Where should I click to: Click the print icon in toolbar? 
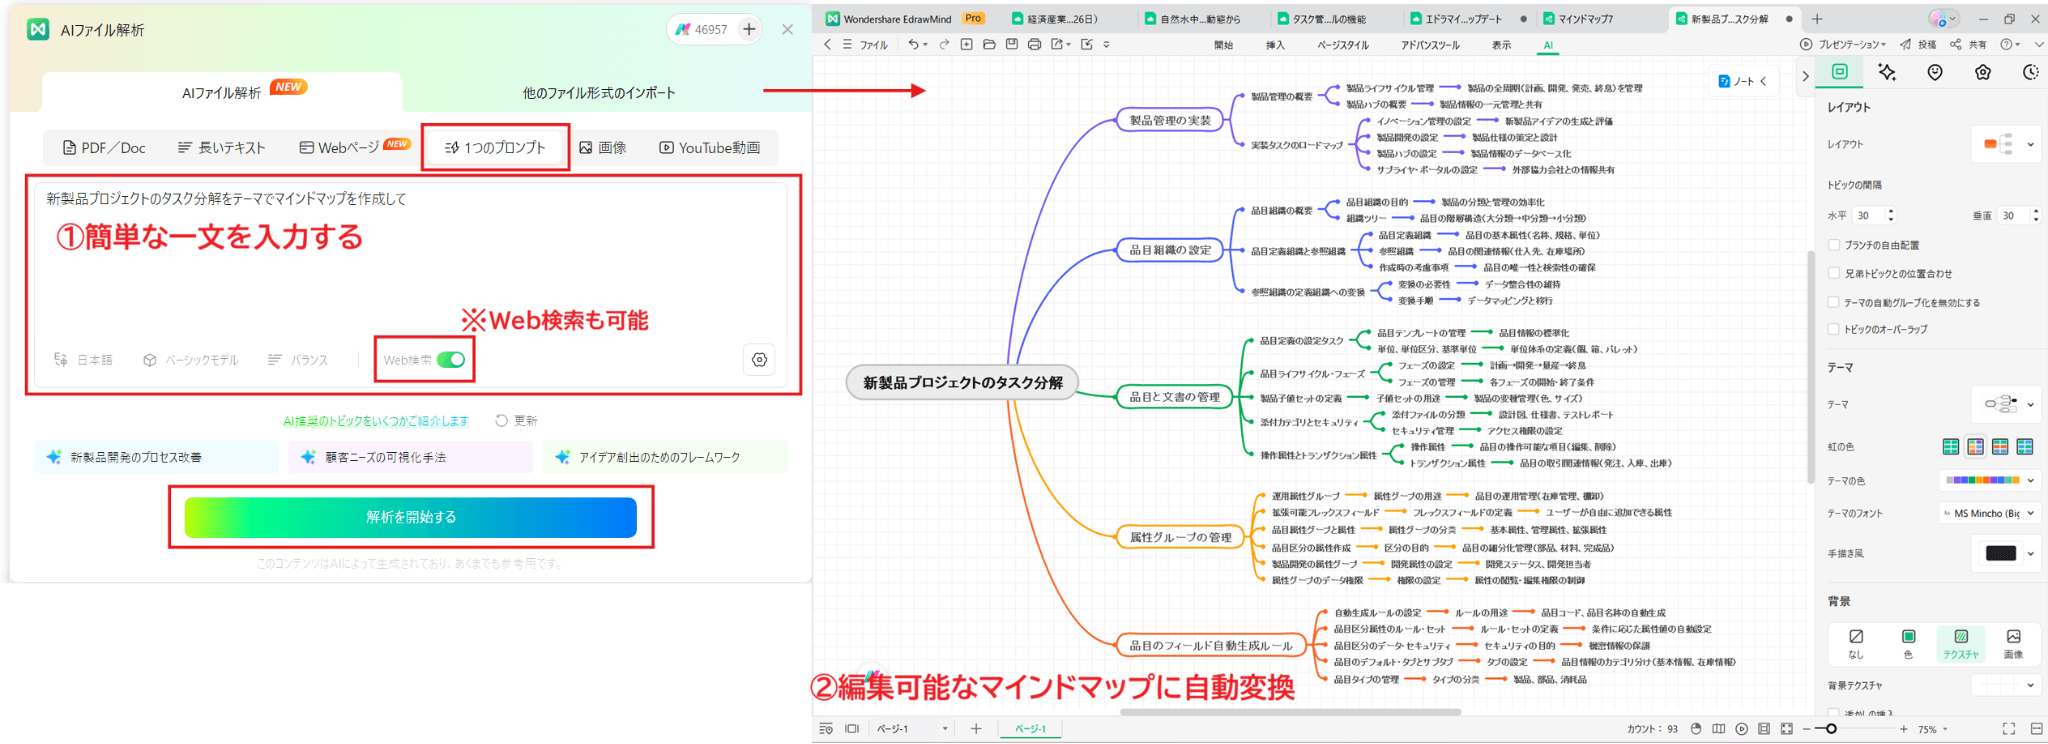click(1034, 45)
